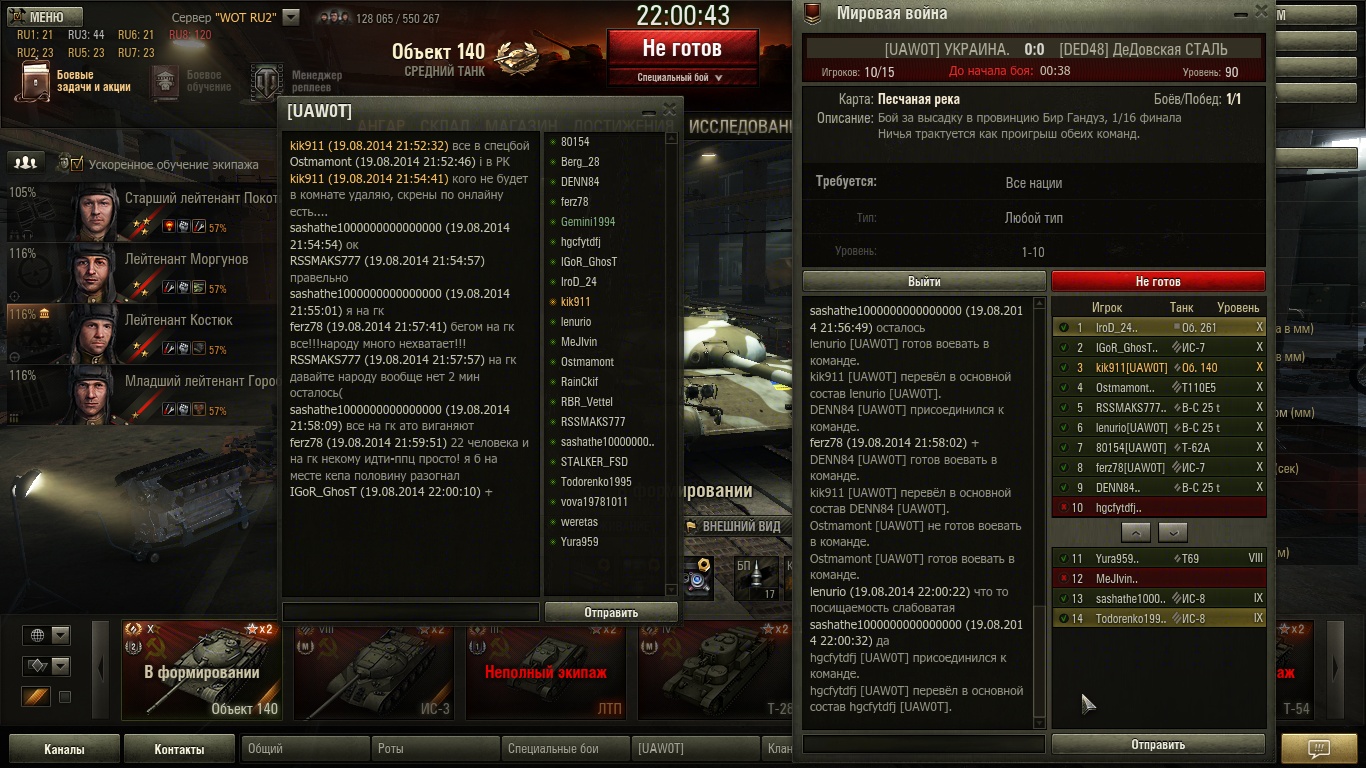Open the Боевые задачи и акции briefcase icon
This screenshot has width=1366, height=768.
[34, 81]
